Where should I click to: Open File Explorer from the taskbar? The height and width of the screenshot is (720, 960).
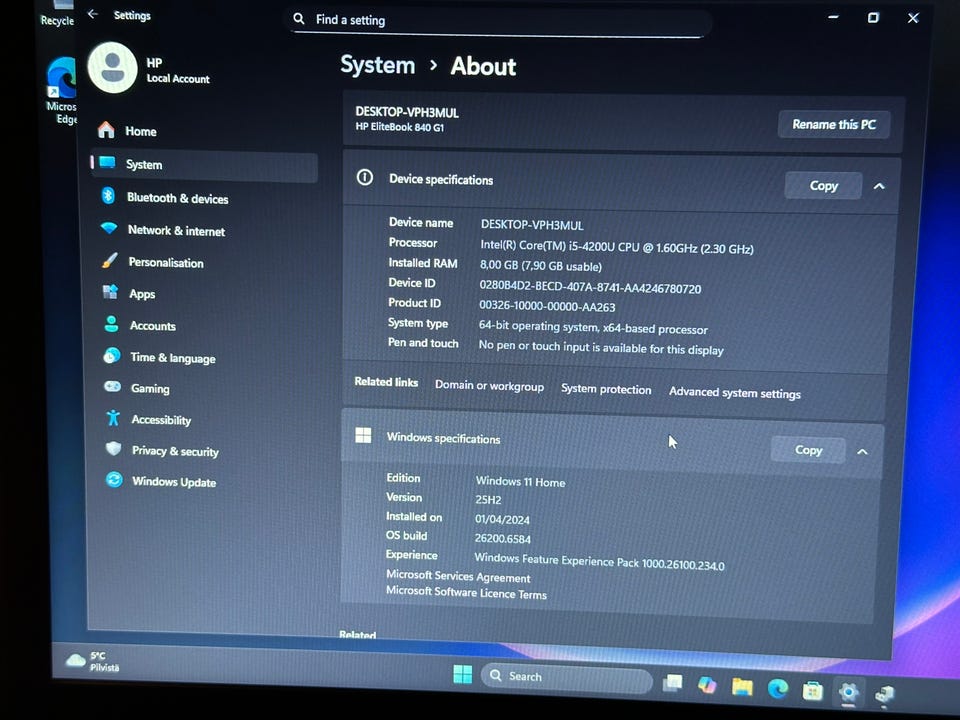(x=742, y=687)
